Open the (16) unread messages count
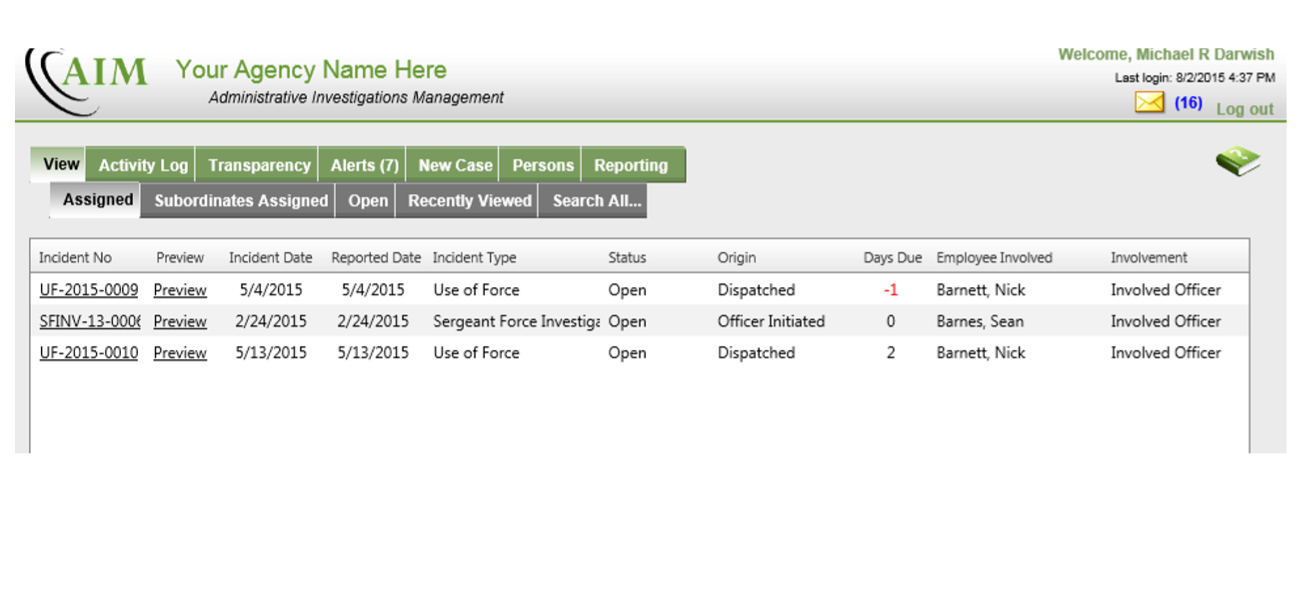The height and width of the screenshot is (600, 1300). click(1188, 102)
